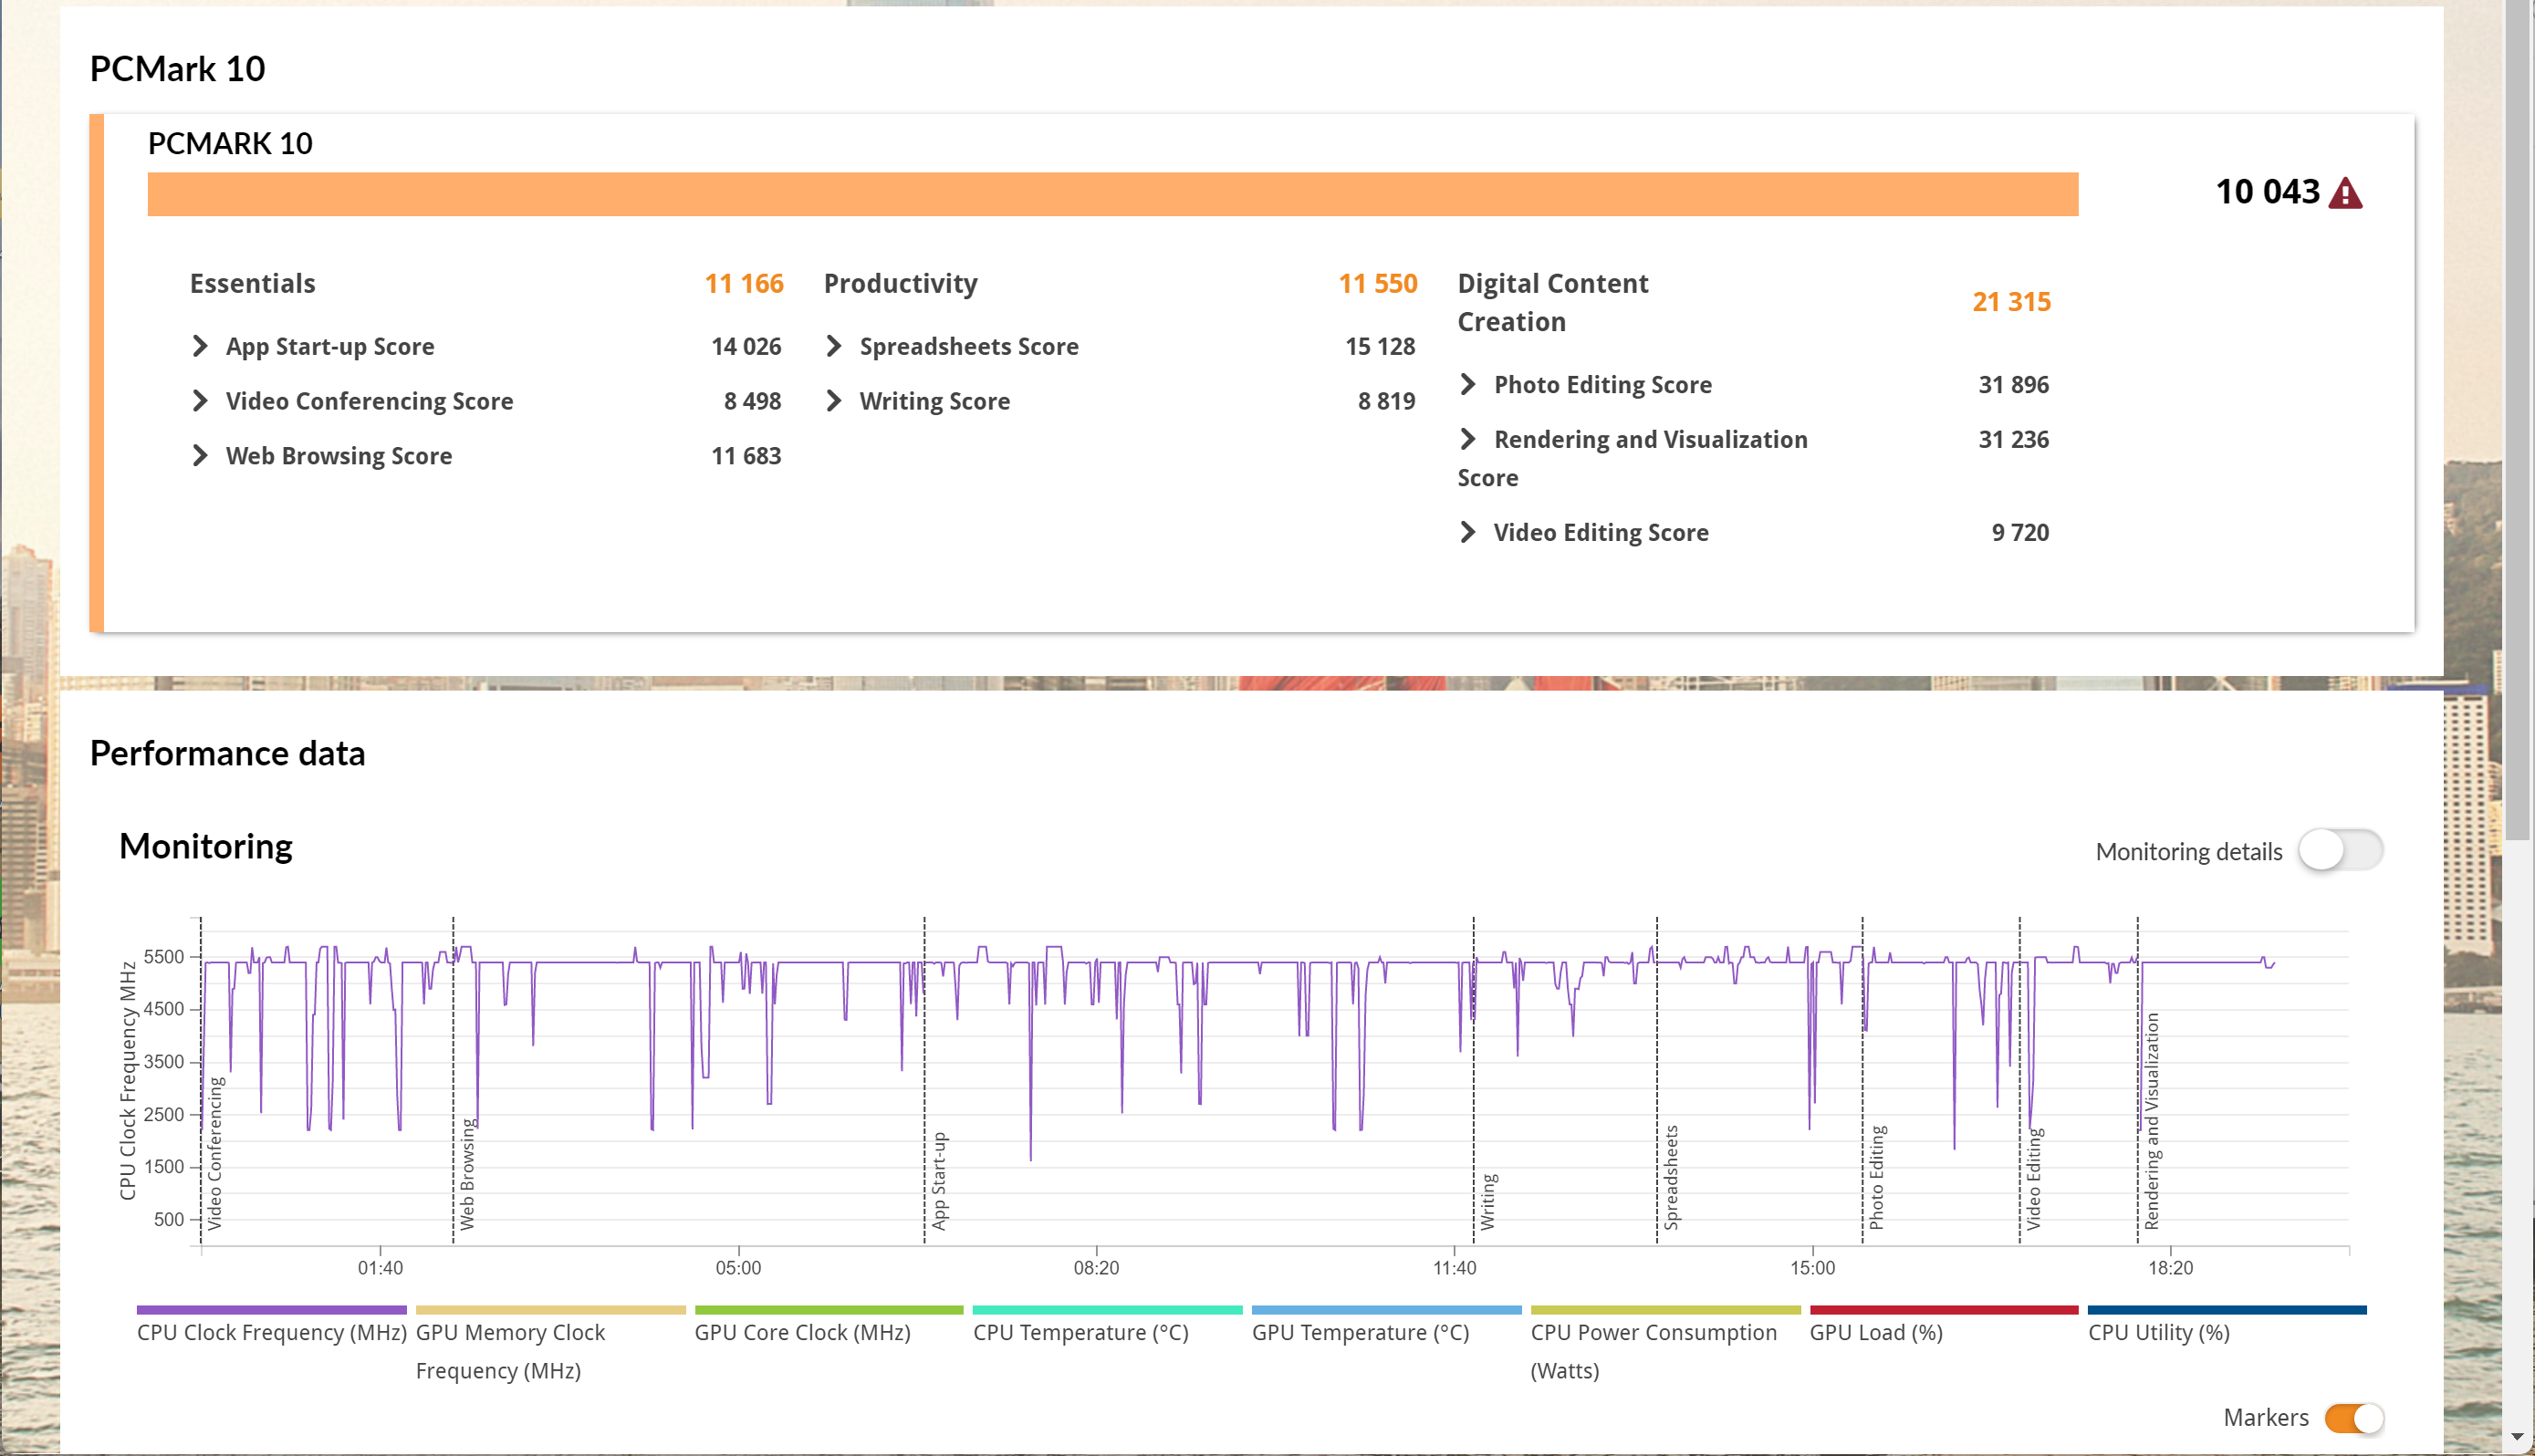Click Spreadsheets value 15 128
The width and height of the screenshot is (2535, 1456).
click(1380, 346)
